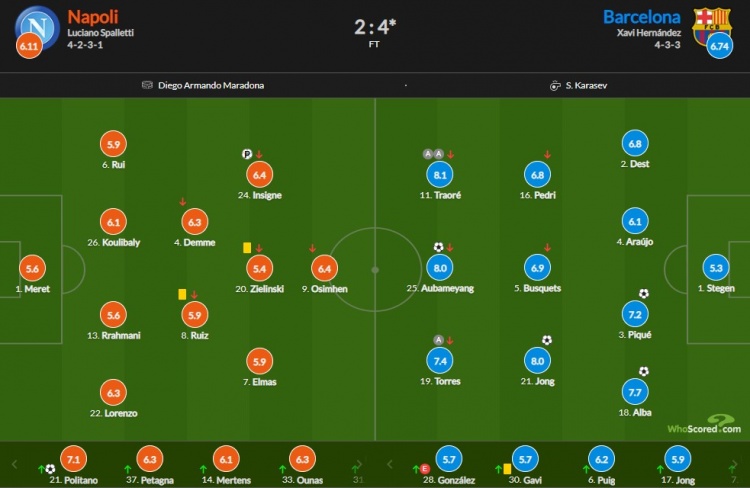Viewport: 750px width, 488px height.
Task: Click the stadium icon beside Diego Armando Maradona
Action: (x=147, y=85)
